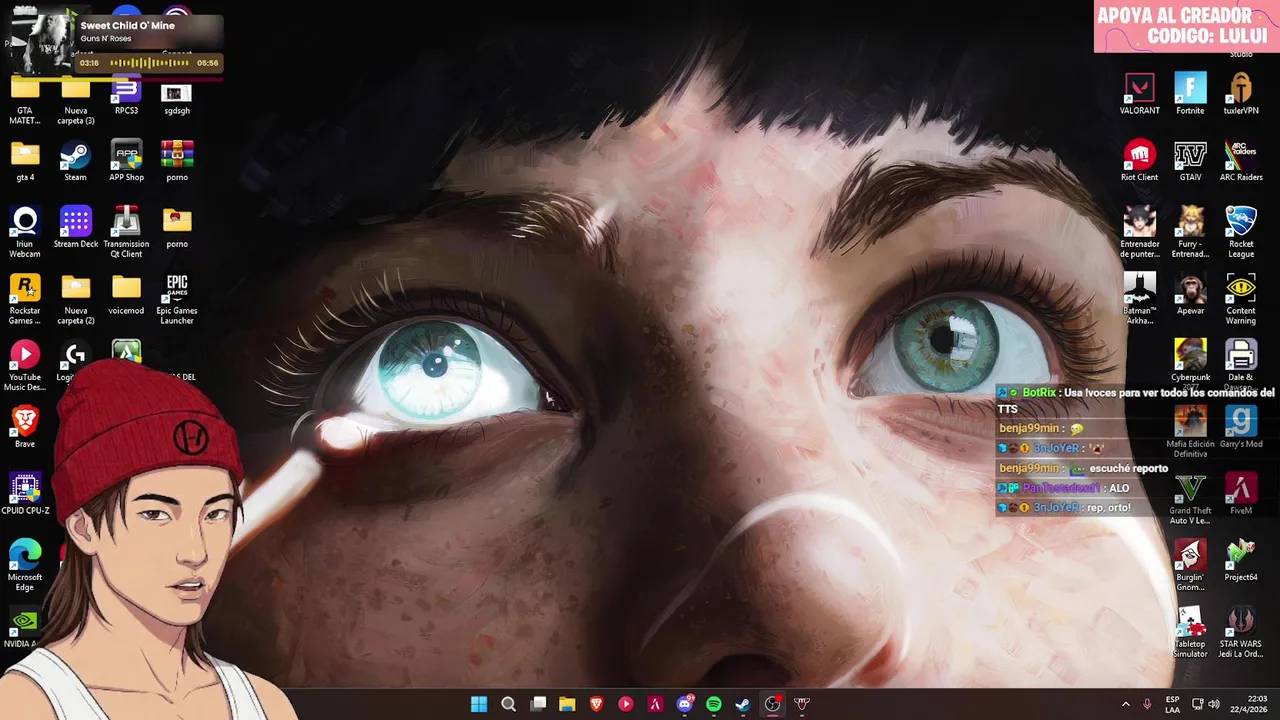This screenshot has width=1280, height=720.
Task: Open the voicemod folder
Action: tap(126, 294)
